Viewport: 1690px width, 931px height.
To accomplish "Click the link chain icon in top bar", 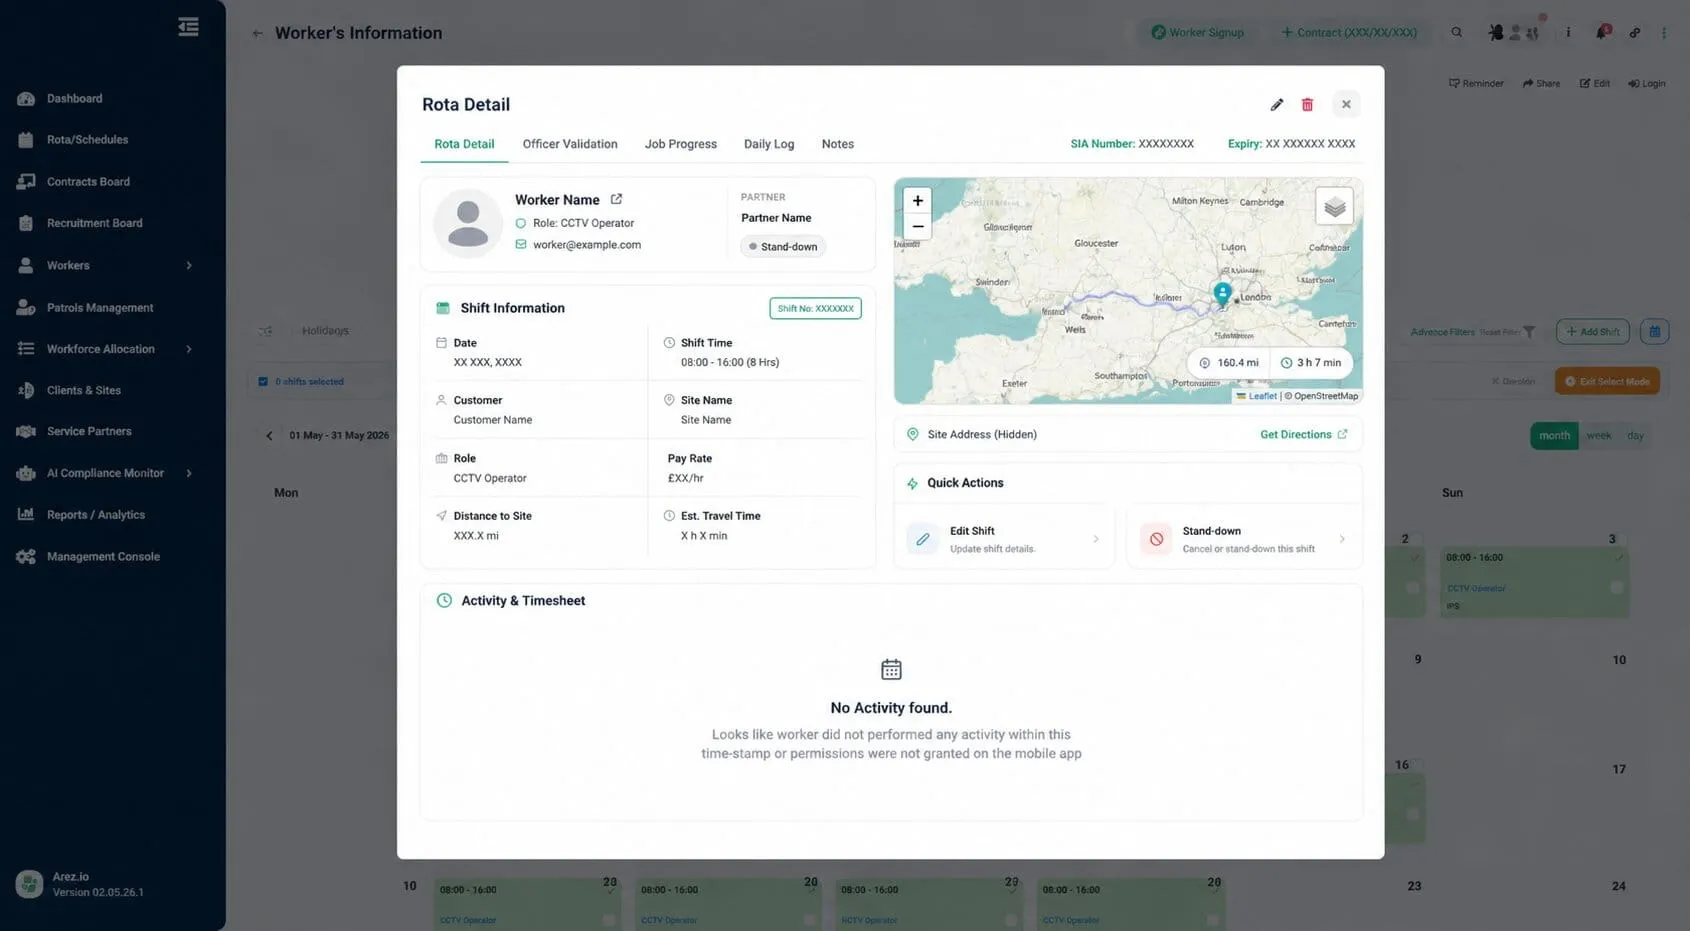I will (1634, 32).
